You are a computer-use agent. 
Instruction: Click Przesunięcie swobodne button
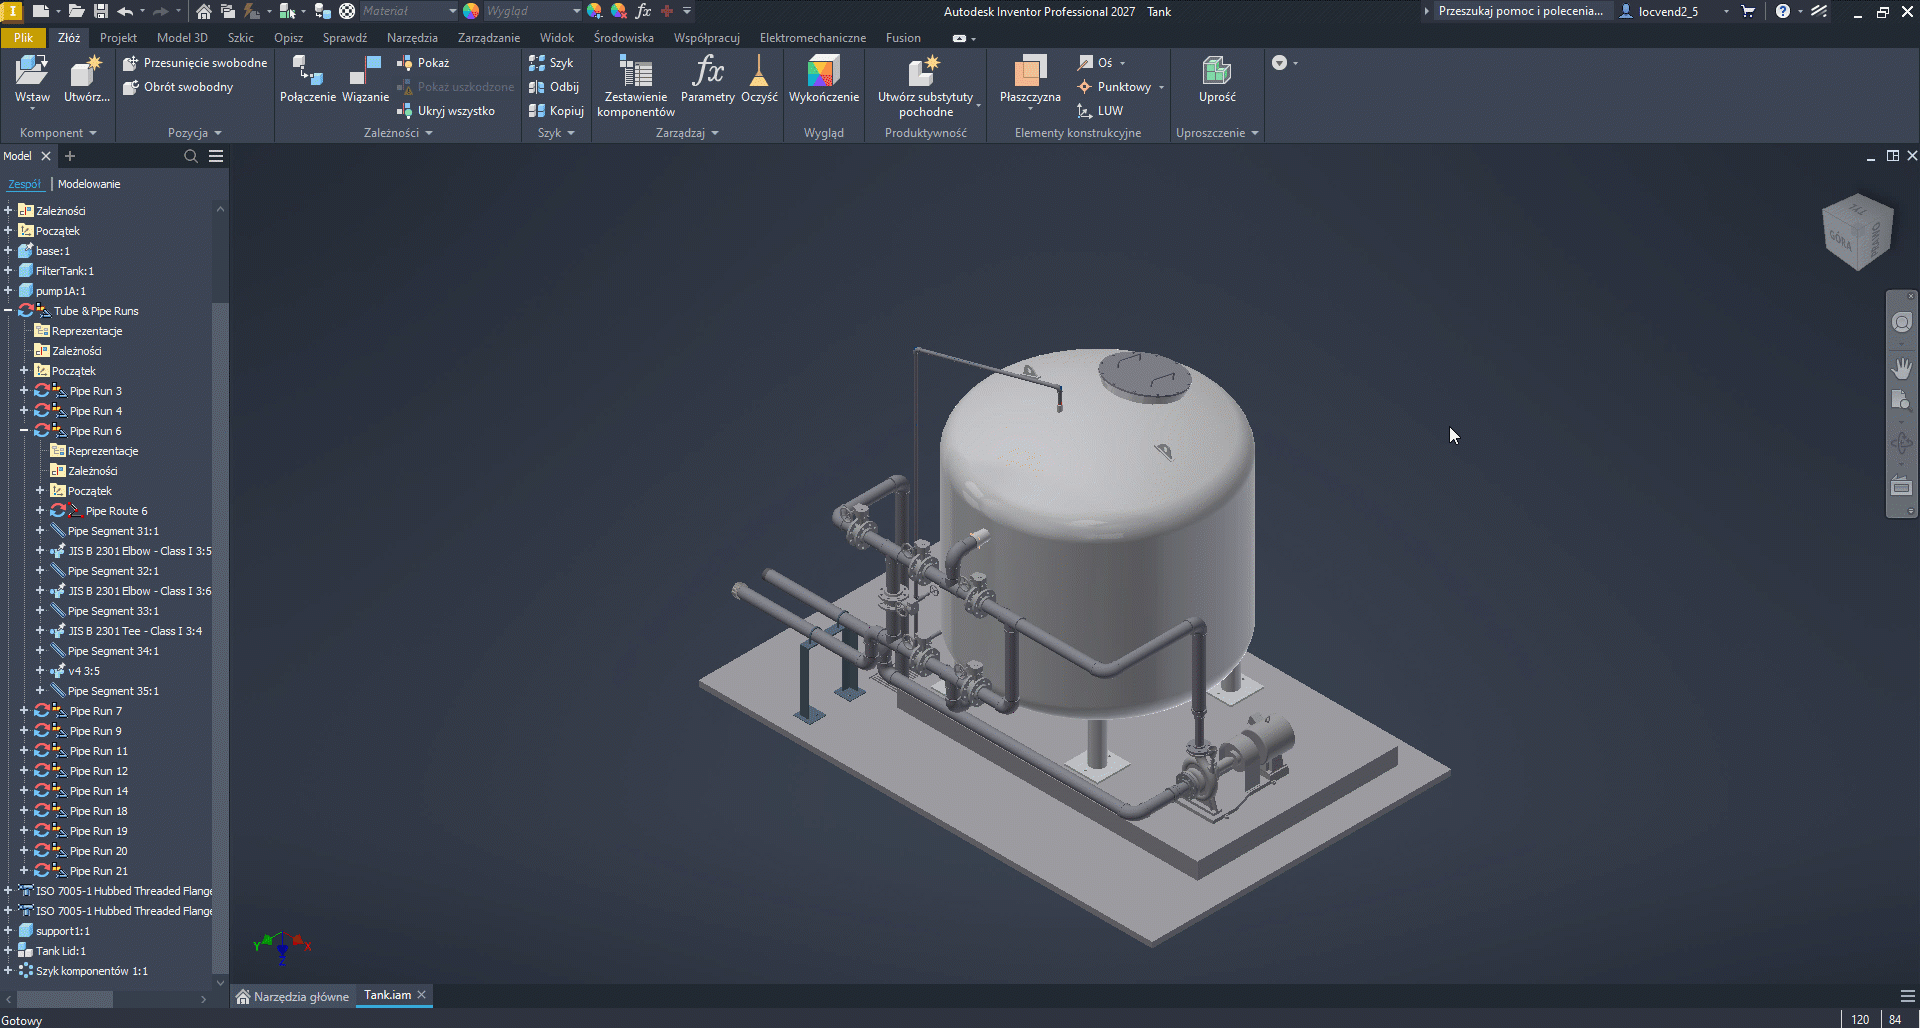(205, 63)
